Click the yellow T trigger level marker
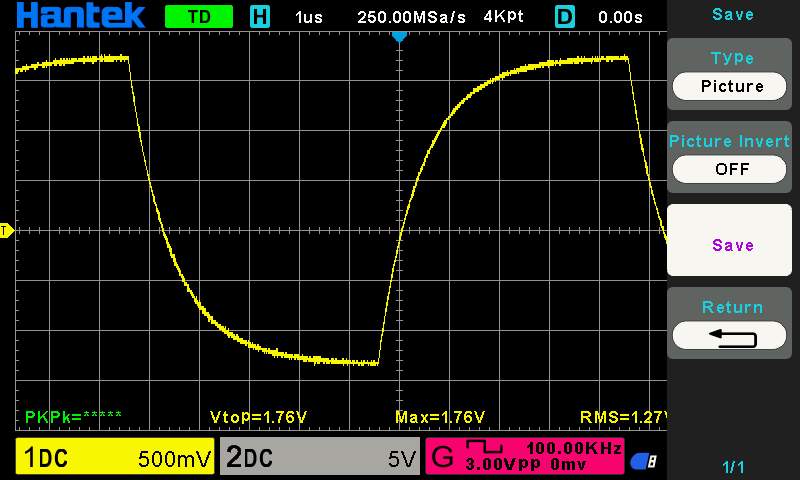This screenshot has width=800, height=480. 6,231
